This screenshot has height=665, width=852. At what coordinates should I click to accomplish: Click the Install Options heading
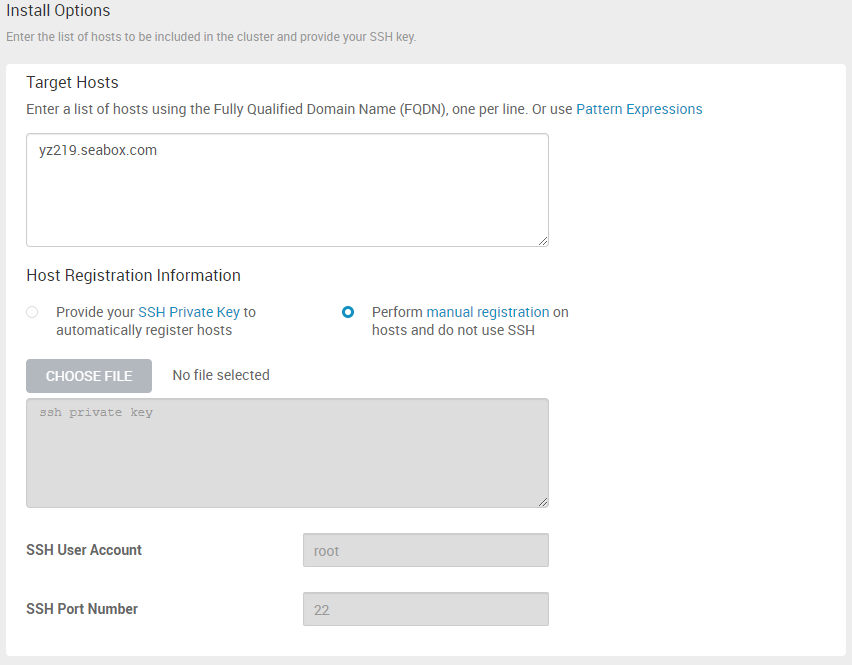[x=58, y=10]
